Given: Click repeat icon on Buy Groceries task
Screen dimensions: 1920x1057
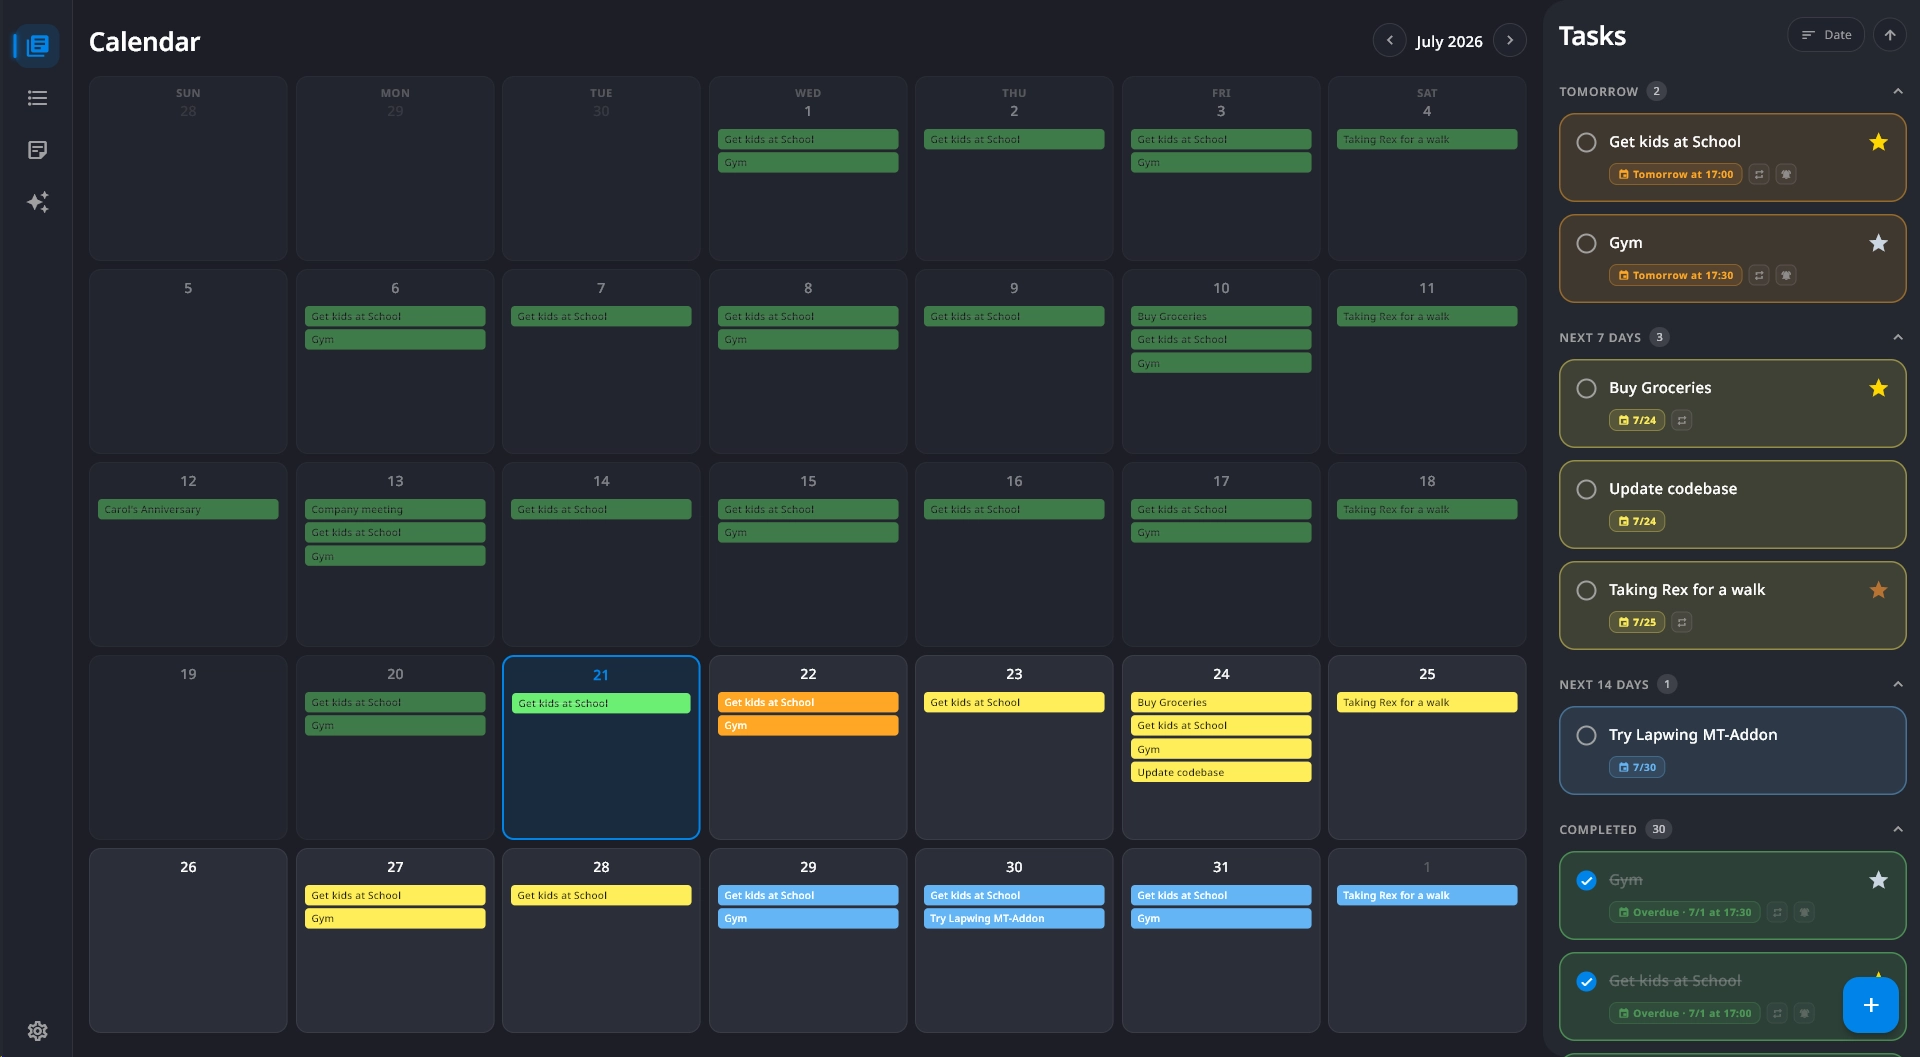Looking at the screenshot, I should (x=1682, y=420).
